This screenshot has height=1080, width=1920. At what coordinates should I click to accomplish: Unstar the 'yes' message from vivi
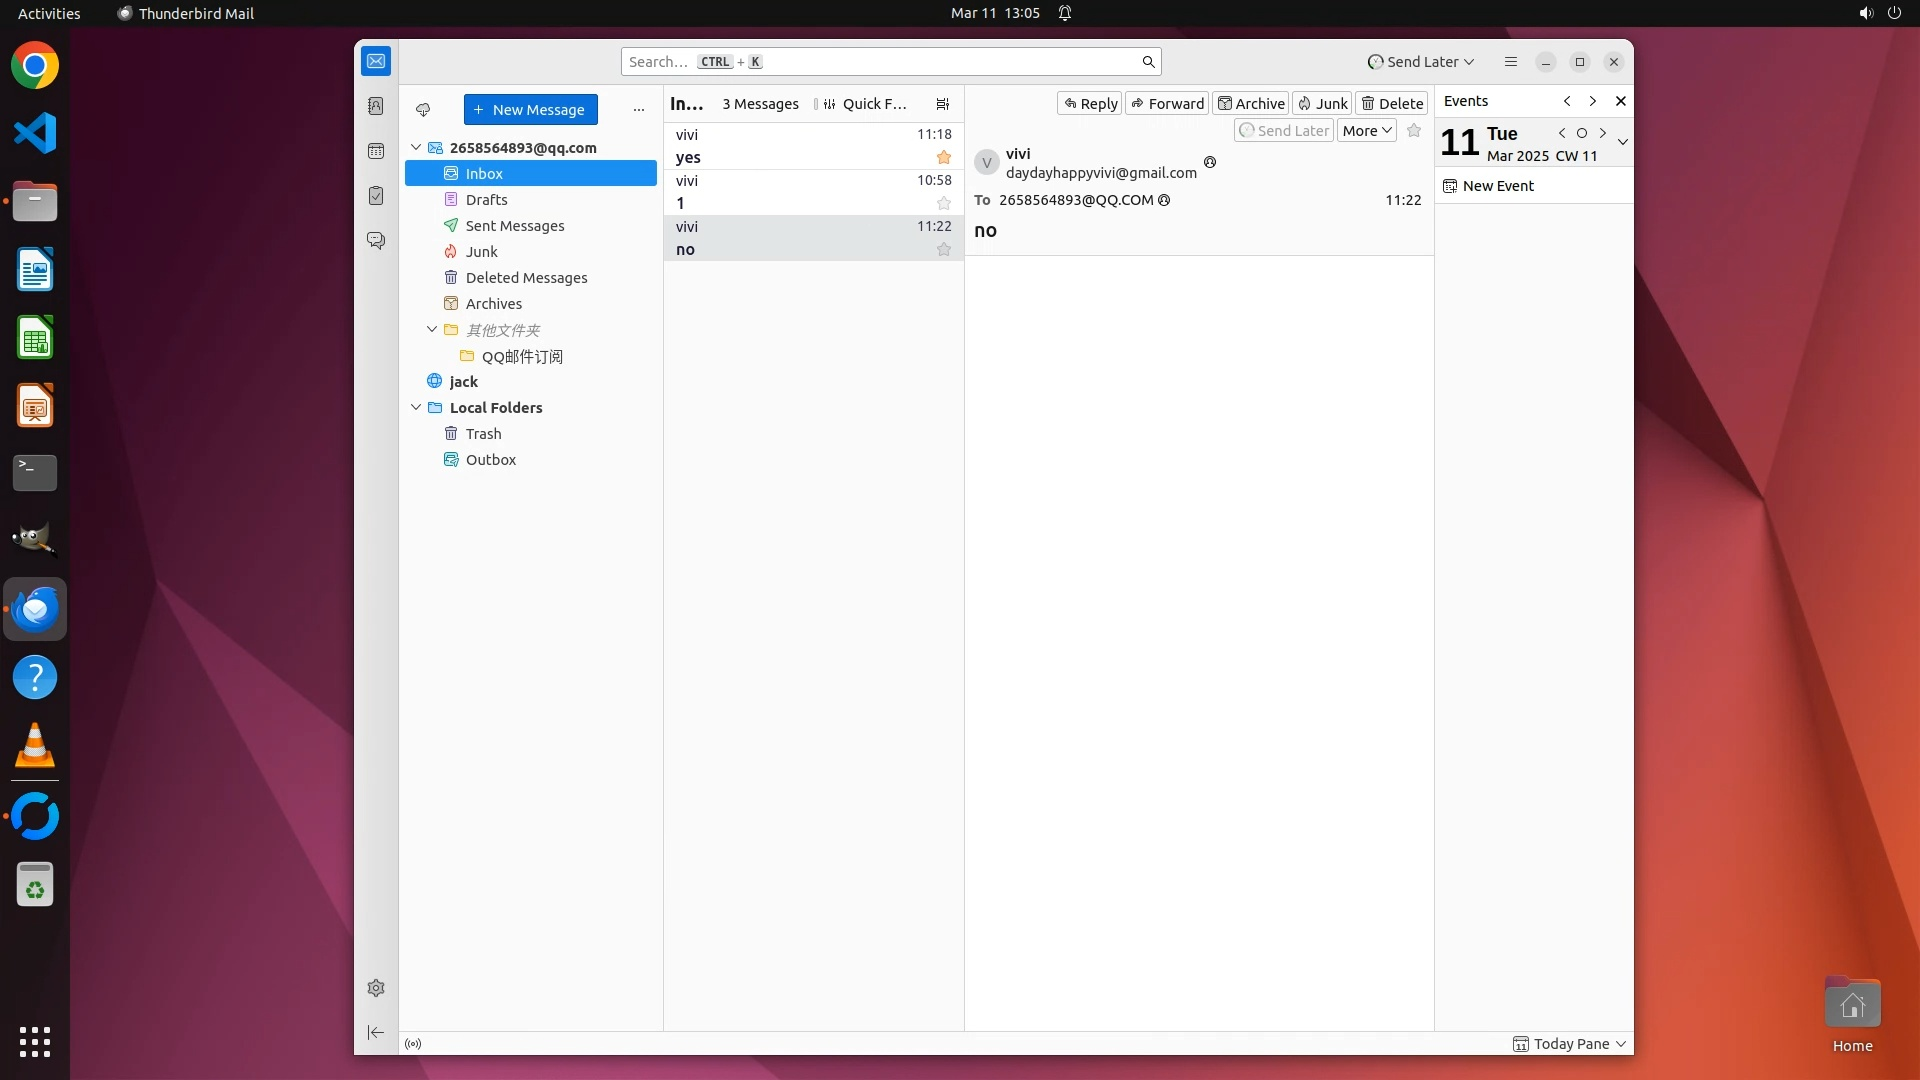click(x=943, y=157)
